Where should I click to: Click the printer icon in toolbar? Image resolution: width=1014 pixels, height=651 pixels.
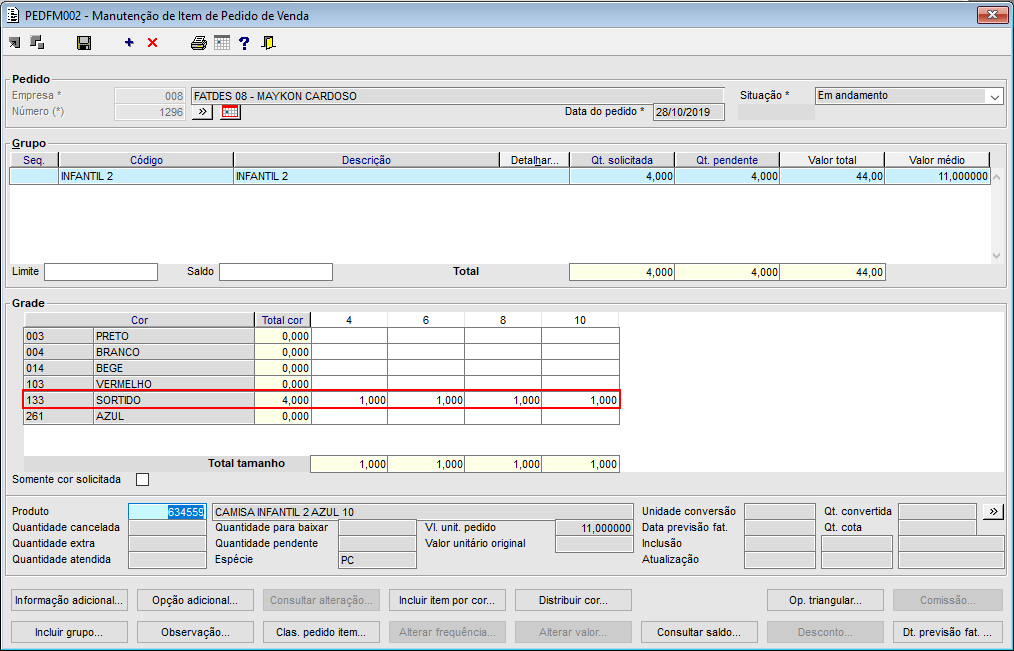[199, 43]
